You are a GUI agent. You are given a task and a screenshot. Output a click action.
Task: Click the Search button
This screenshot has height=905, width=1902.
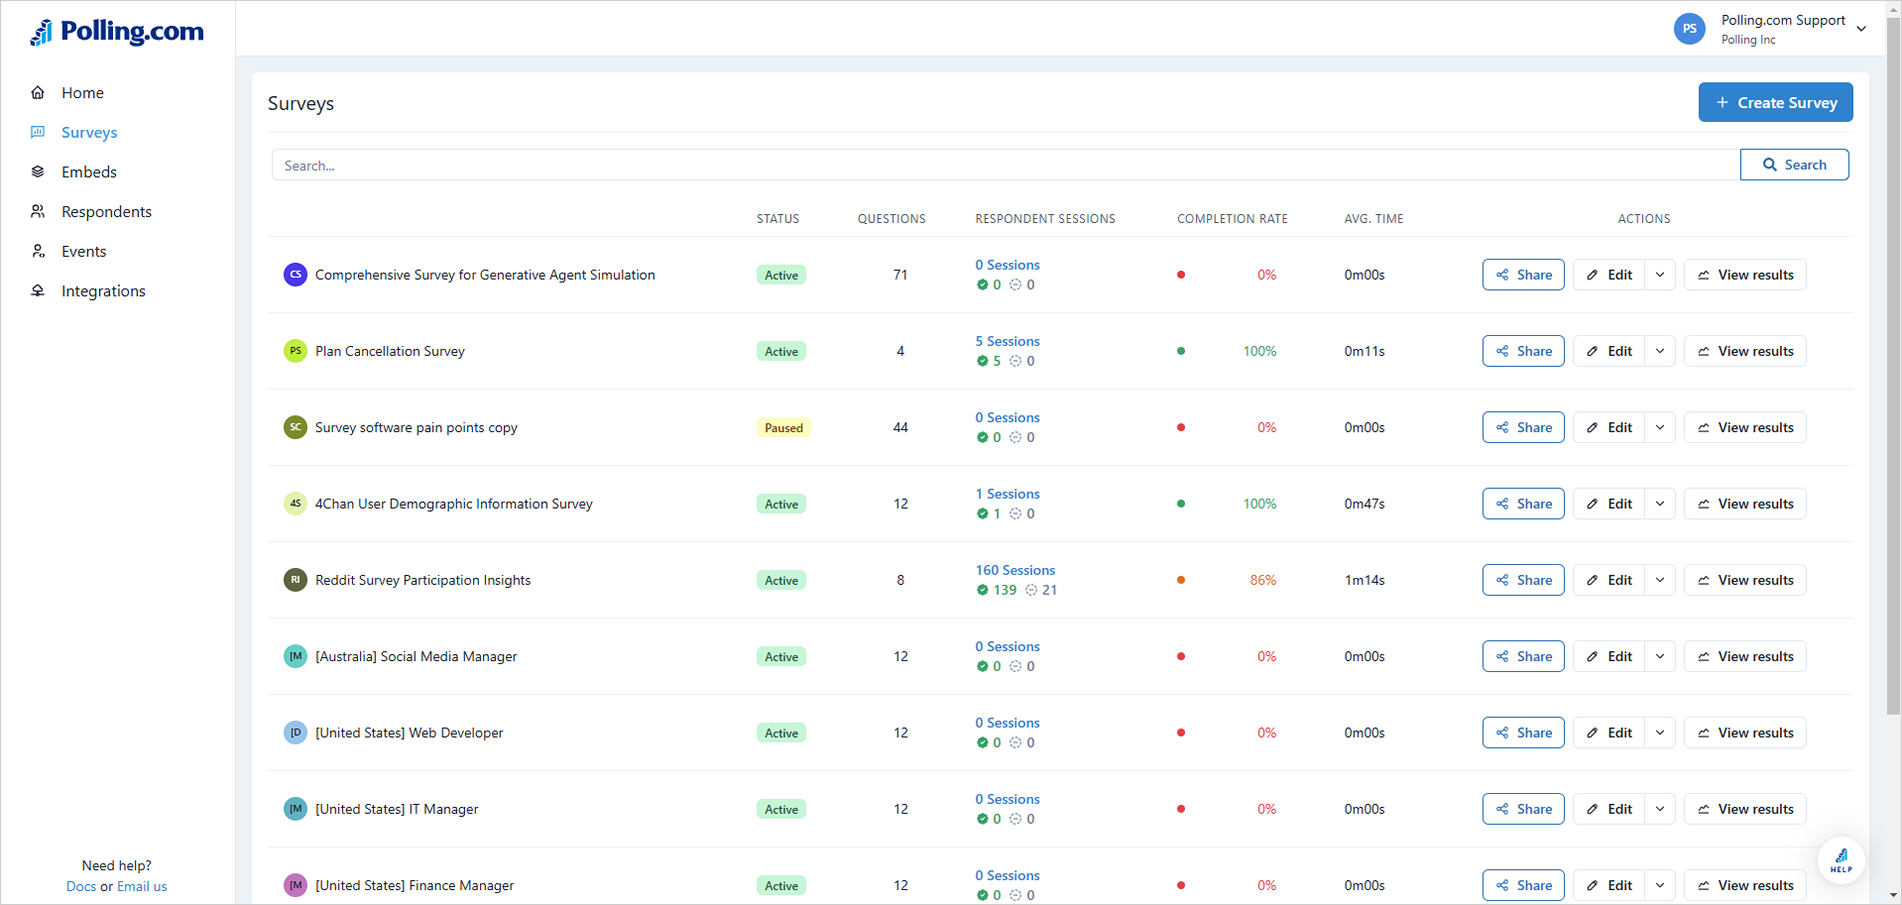[x=1794, y=165]
